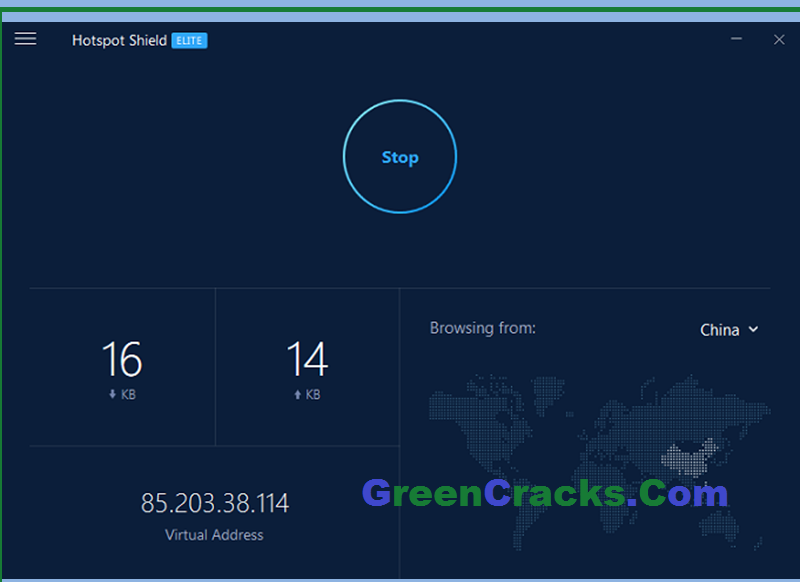Close the Hotspot Shield window

779,39
